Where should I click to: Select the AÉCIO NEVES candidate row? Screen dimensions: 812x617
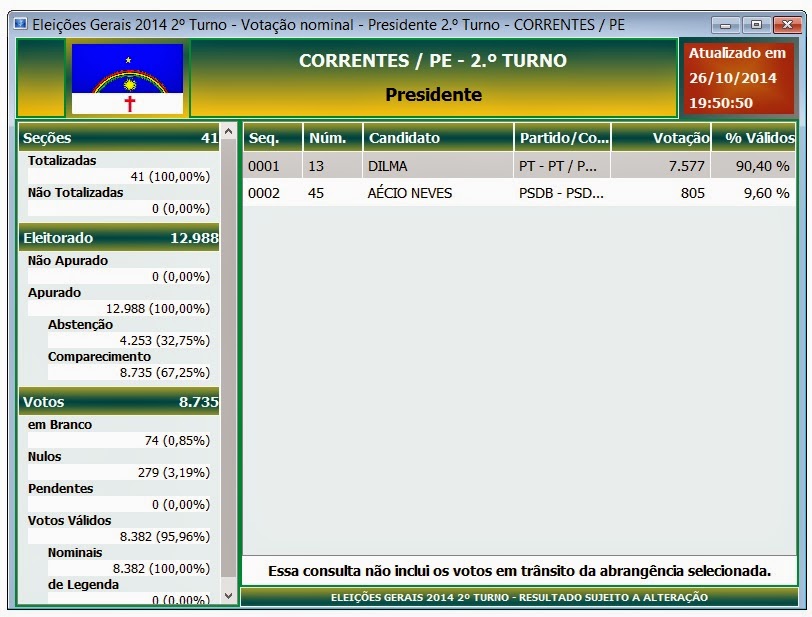pos(519,193)
